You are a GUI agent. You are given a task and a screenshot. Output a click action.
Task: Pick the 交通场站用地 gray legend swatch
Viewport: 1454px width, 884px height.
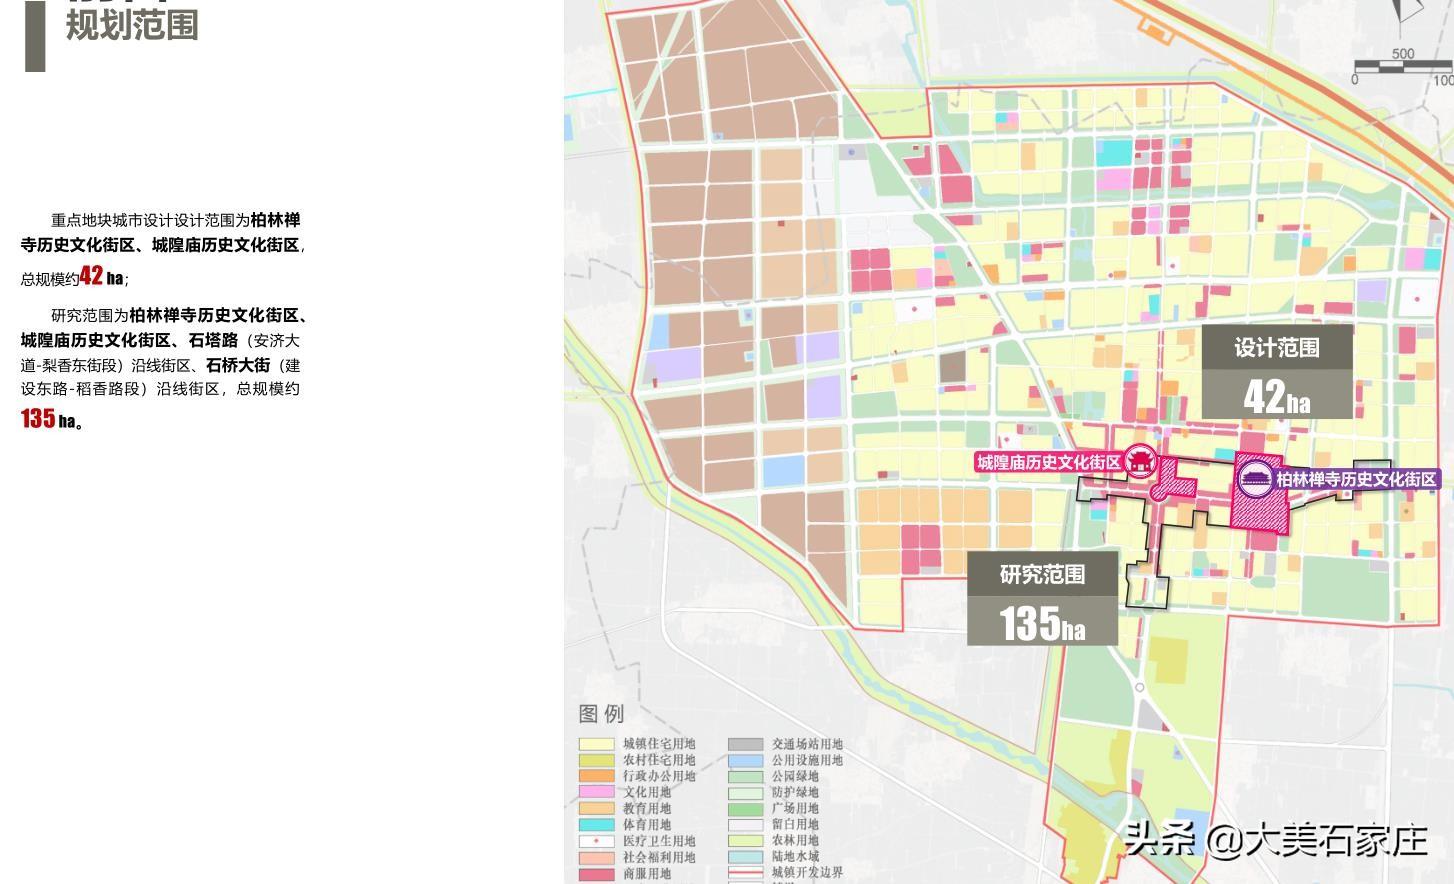(x=746, y=744)
